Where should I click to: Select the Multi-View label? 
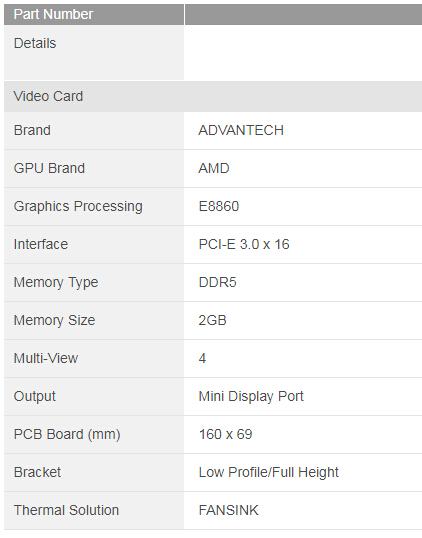coord(46,359)
